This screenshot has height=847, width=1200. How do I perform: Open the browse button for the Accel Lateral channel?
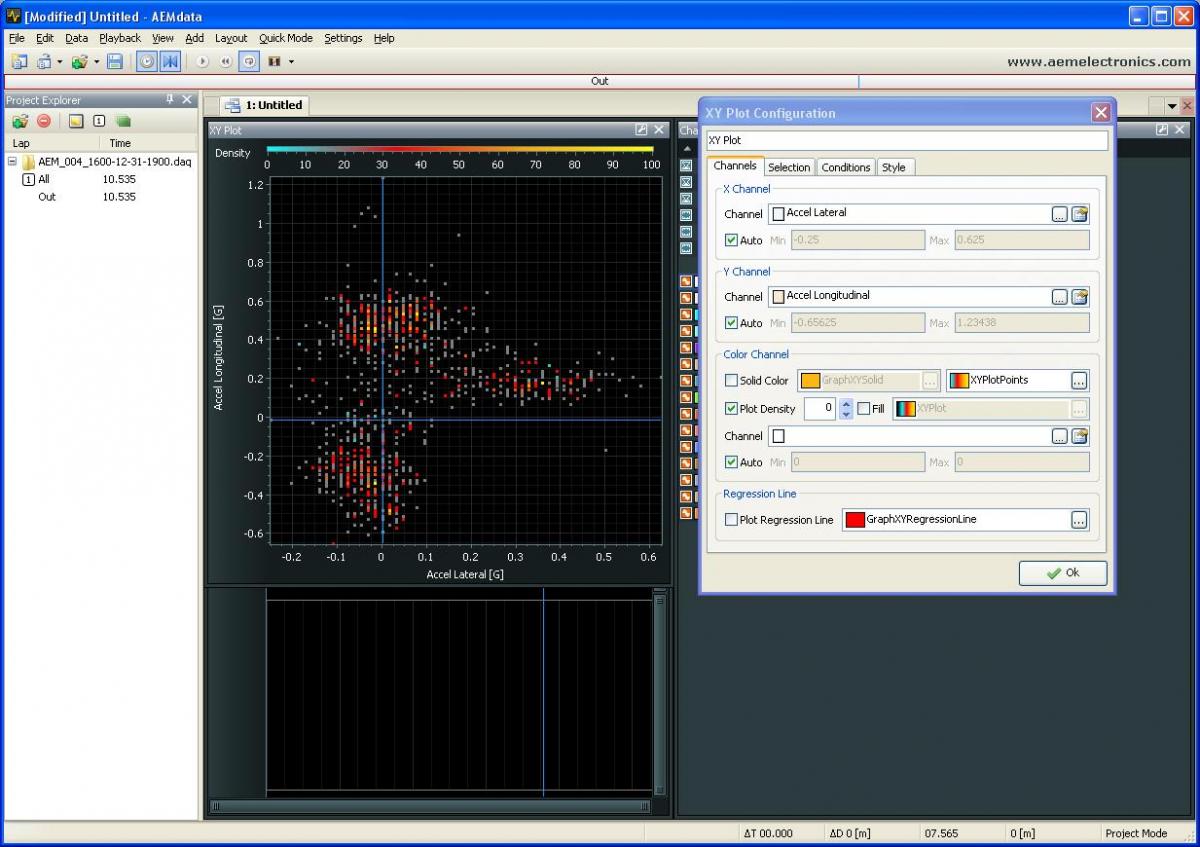pos(1059,214)
